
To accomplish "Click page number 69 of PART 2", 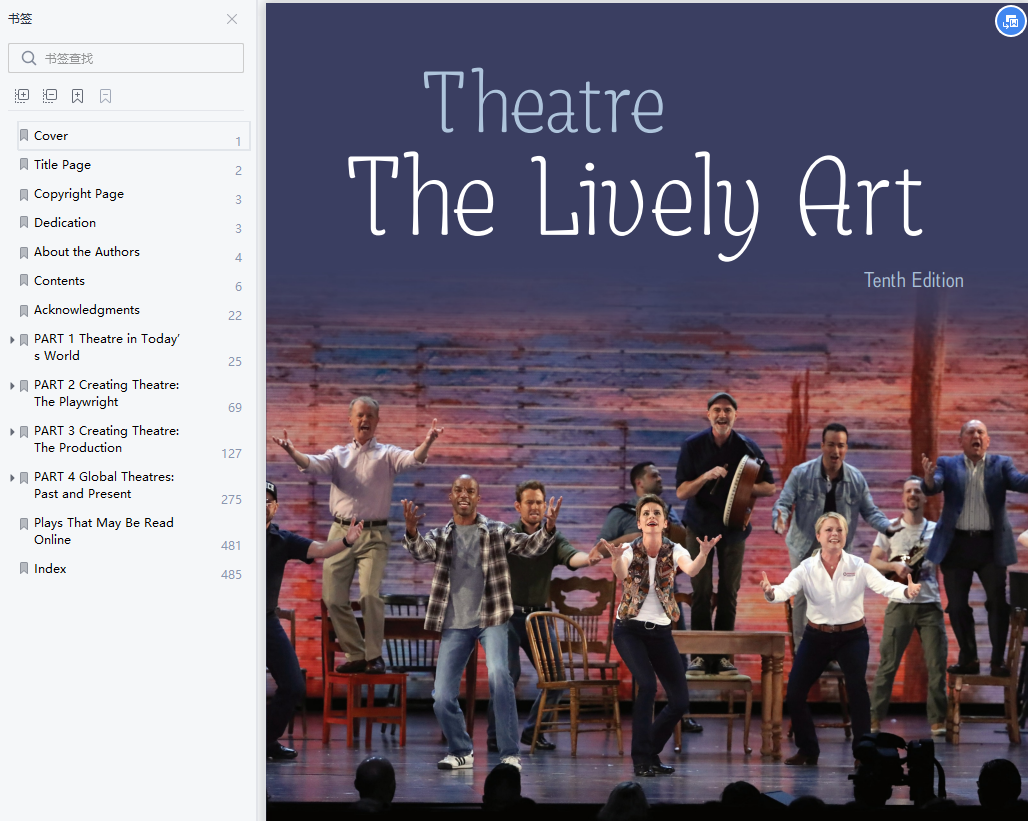I will click(235, 408).
